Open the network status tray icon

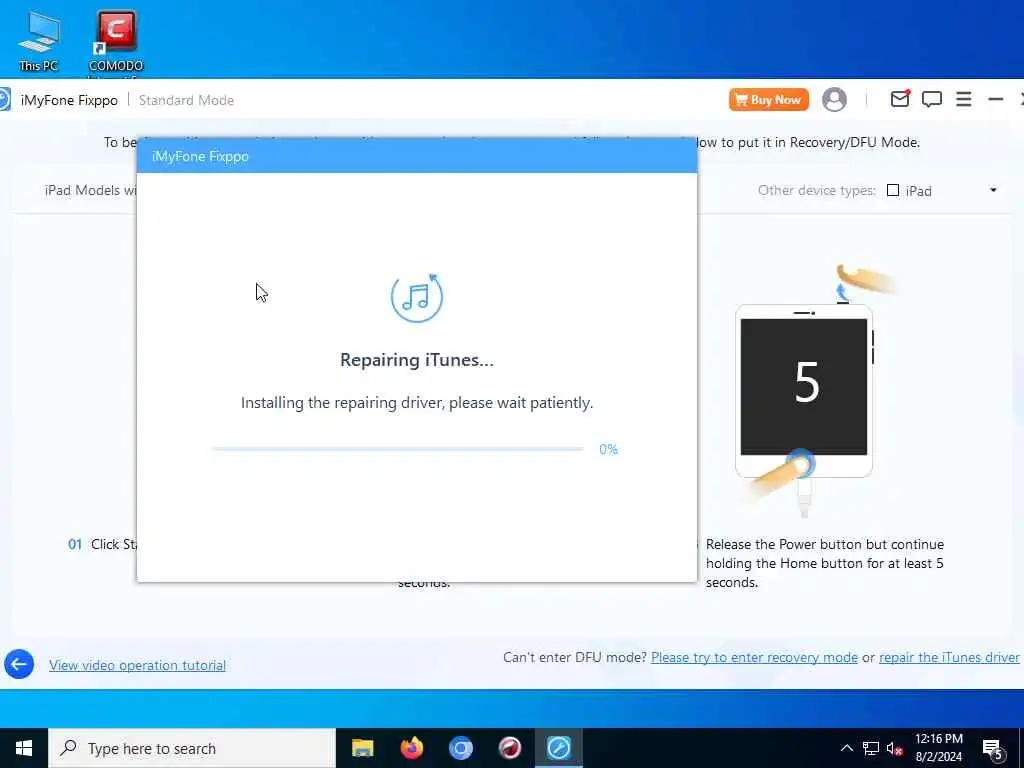[871, 748]
